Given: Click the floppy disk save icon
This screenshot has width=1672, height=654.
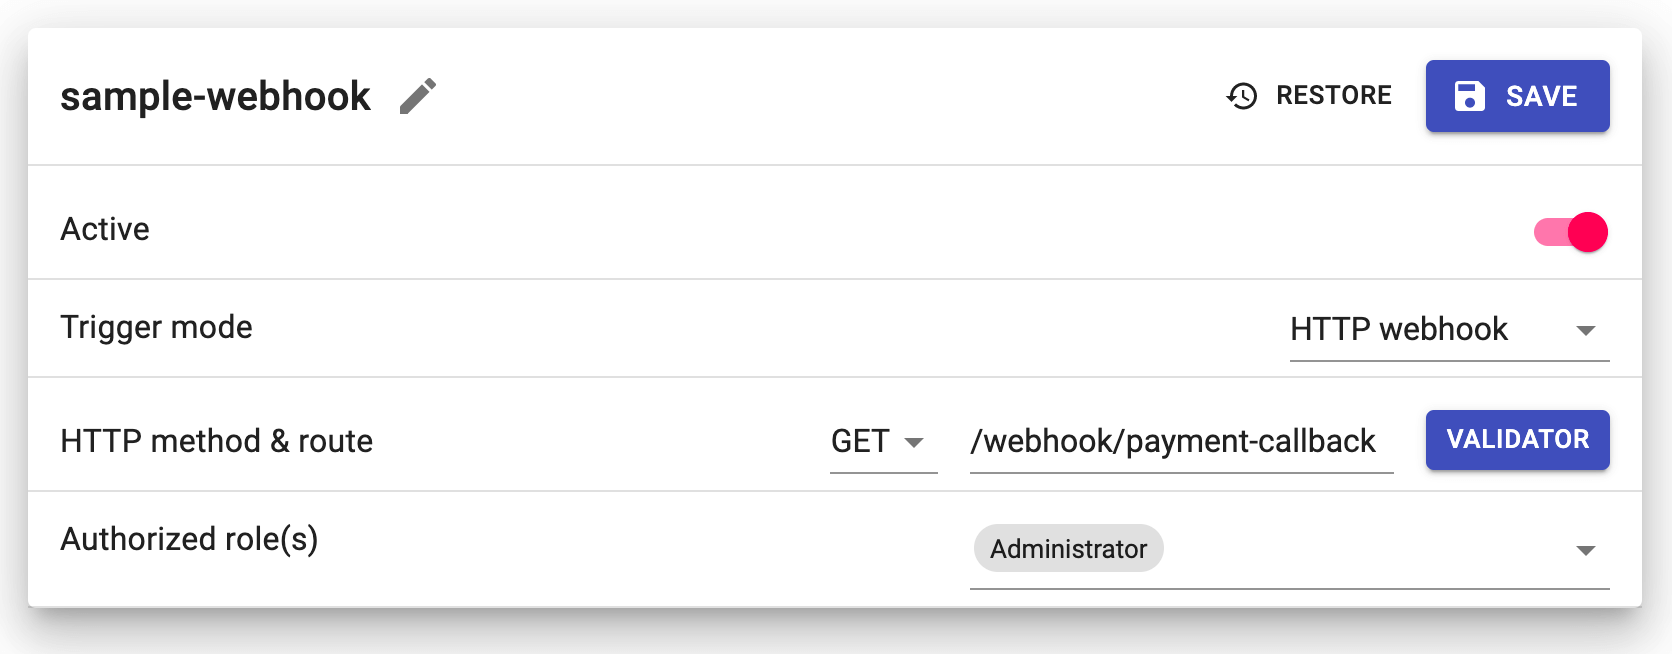Looking at the screenshot, I should [1469, 96].
